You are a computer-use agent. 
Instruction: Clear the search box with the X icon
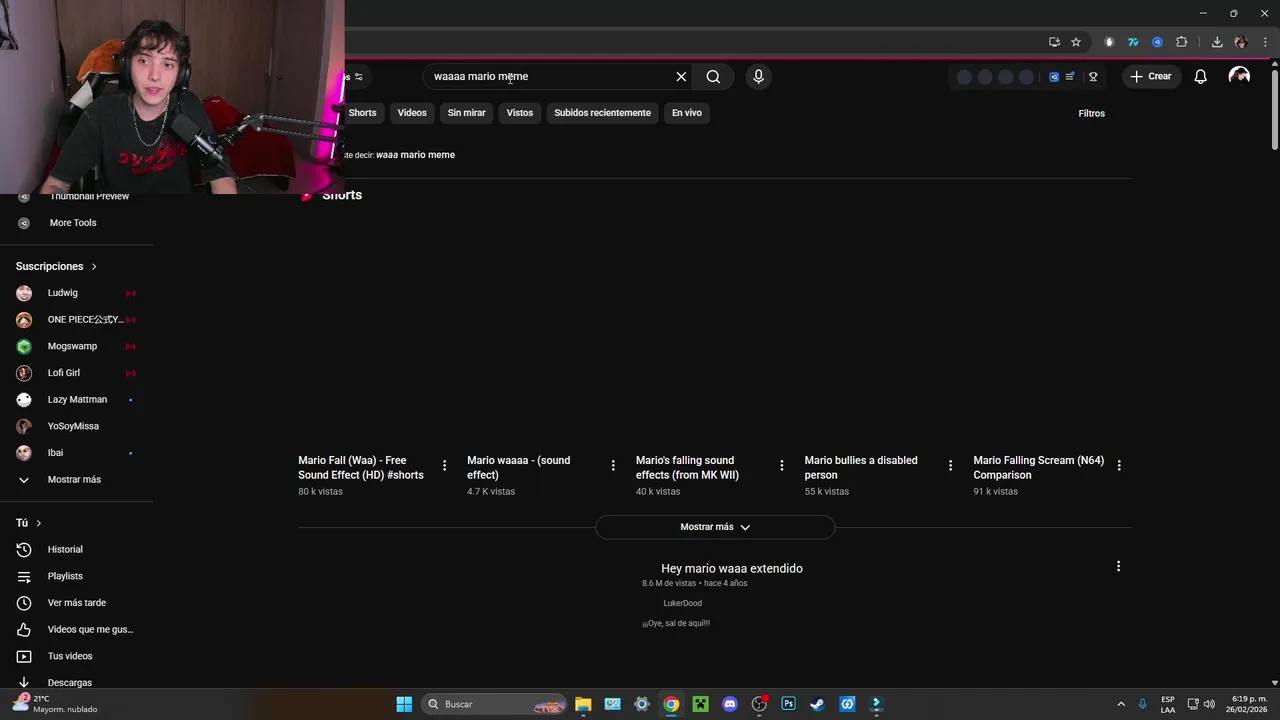click(x=681, y=76)
